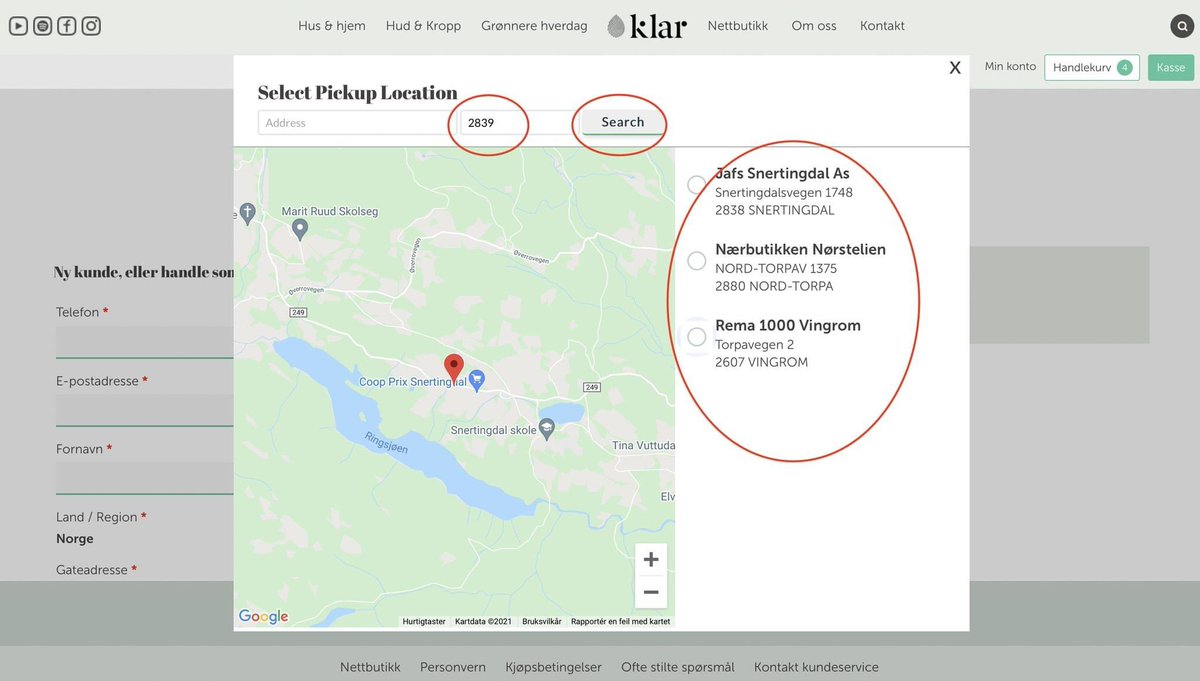Viewport: 1200px width, 681px height.
Task: Open footer Nettbutikk link
Action: pos(370,667)
